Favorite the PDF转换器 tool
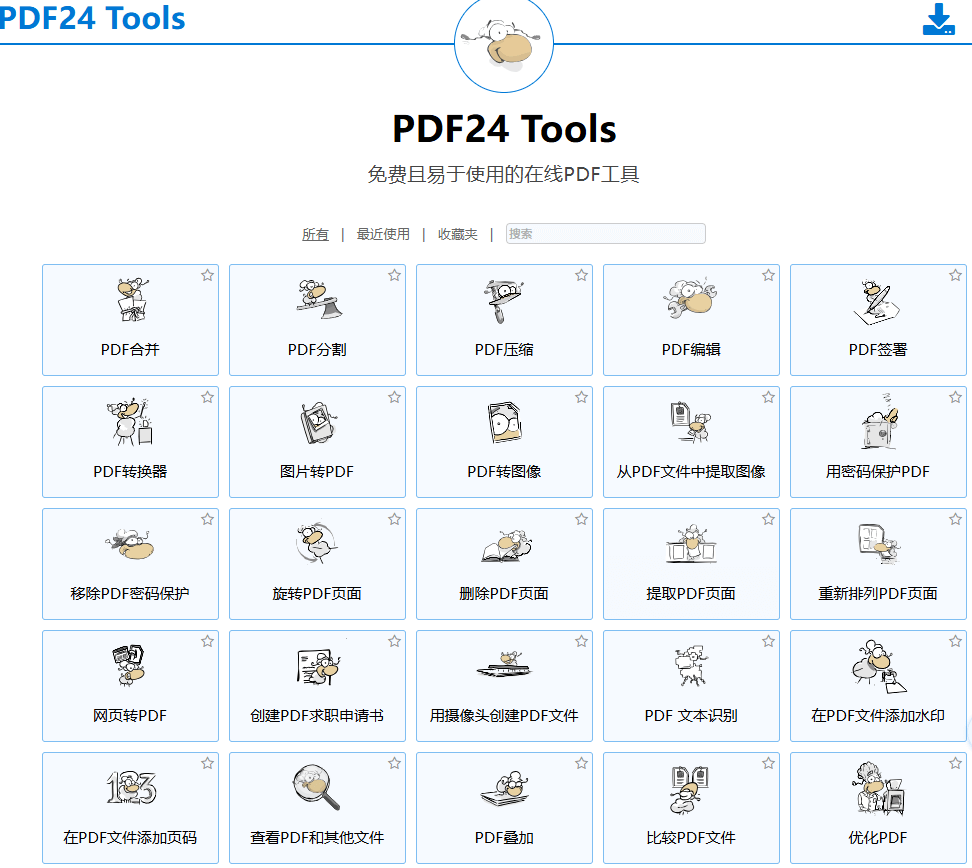Screen dimensions: 972x868 pos(207,397)
